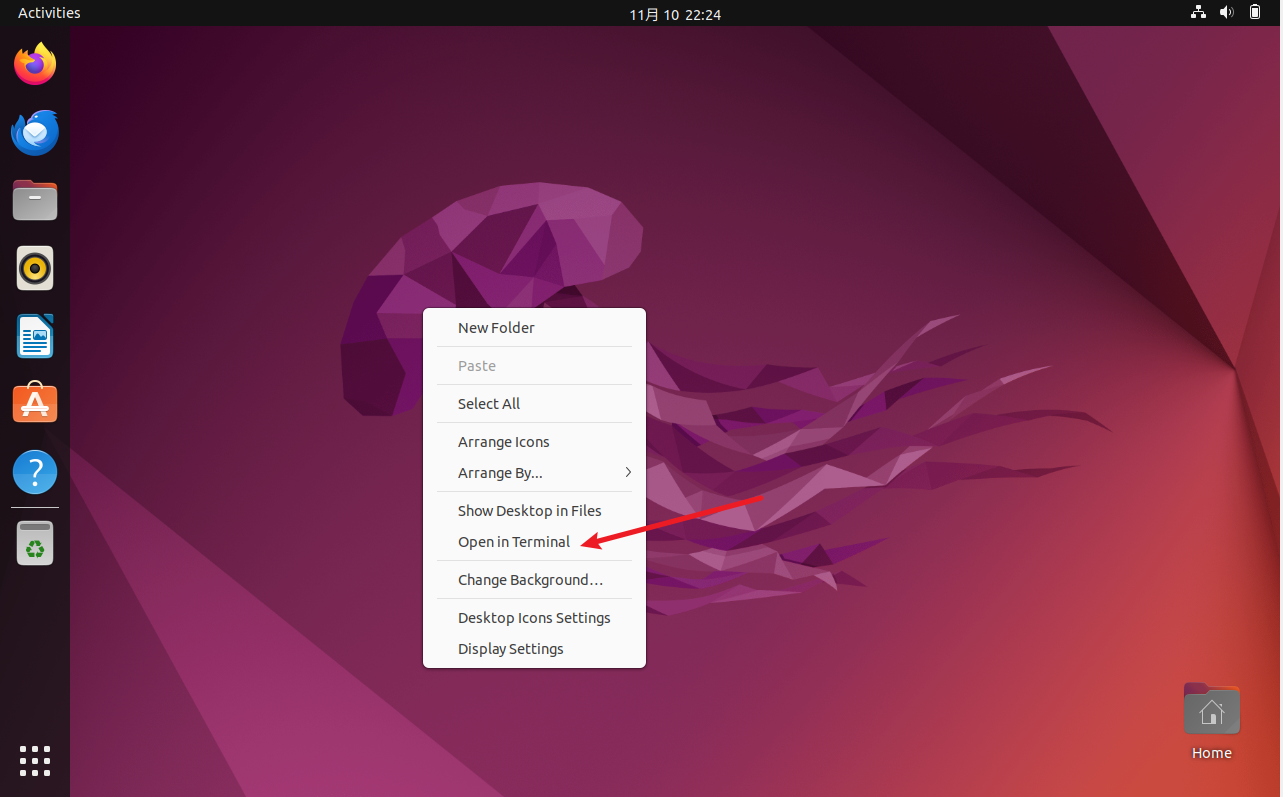This screenshot has height=797, width=1283.
Task: Open Desktop Icons Settings
Action: tap(534, 618)
